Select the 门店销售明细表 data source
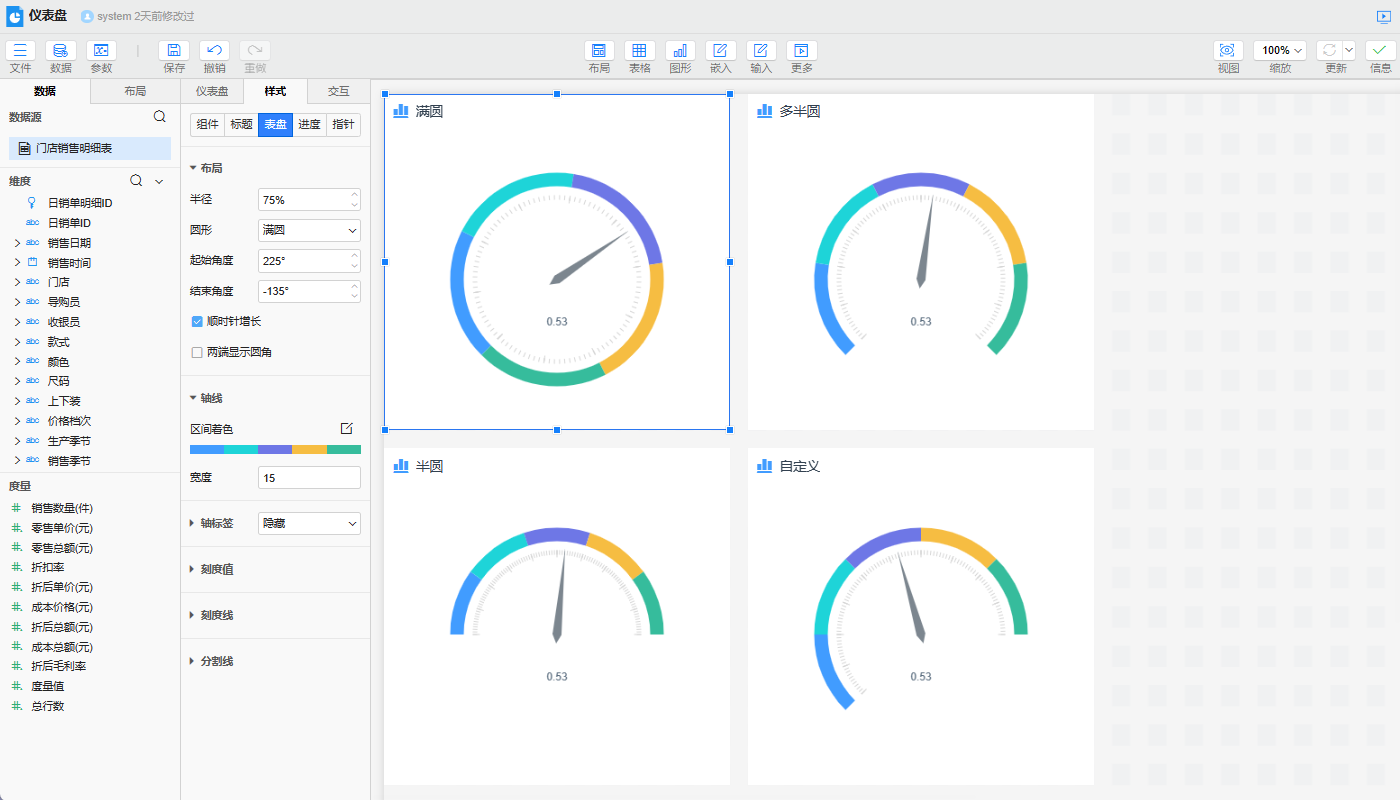The image size is (1400, 800). pos(90,148)
